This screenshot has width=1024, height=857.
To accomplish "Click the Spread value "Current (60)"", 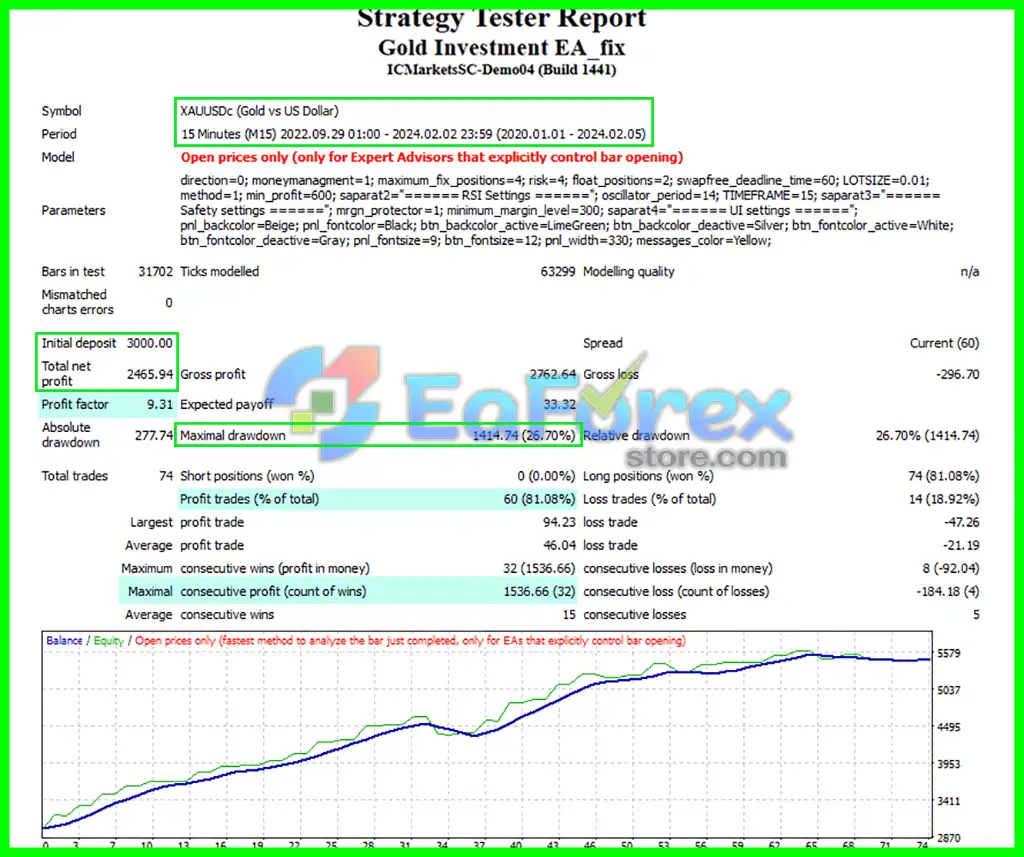I will click(x=944, y=343).
